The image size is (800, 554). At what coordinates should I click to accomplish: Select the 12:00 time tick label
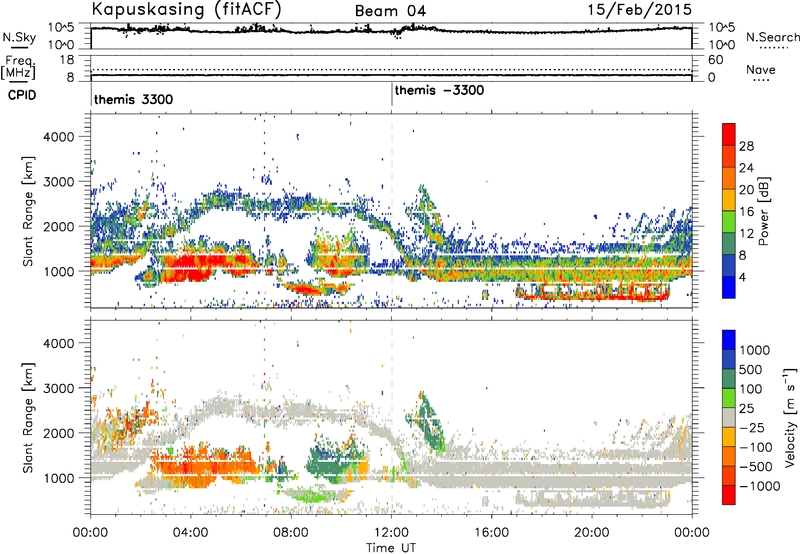391,533
